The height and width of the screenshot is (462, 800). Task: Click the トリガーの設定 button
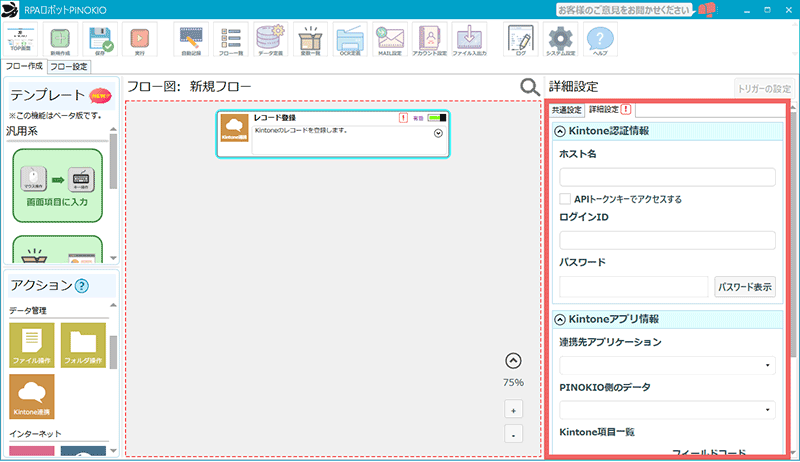(x=764, y=89)
